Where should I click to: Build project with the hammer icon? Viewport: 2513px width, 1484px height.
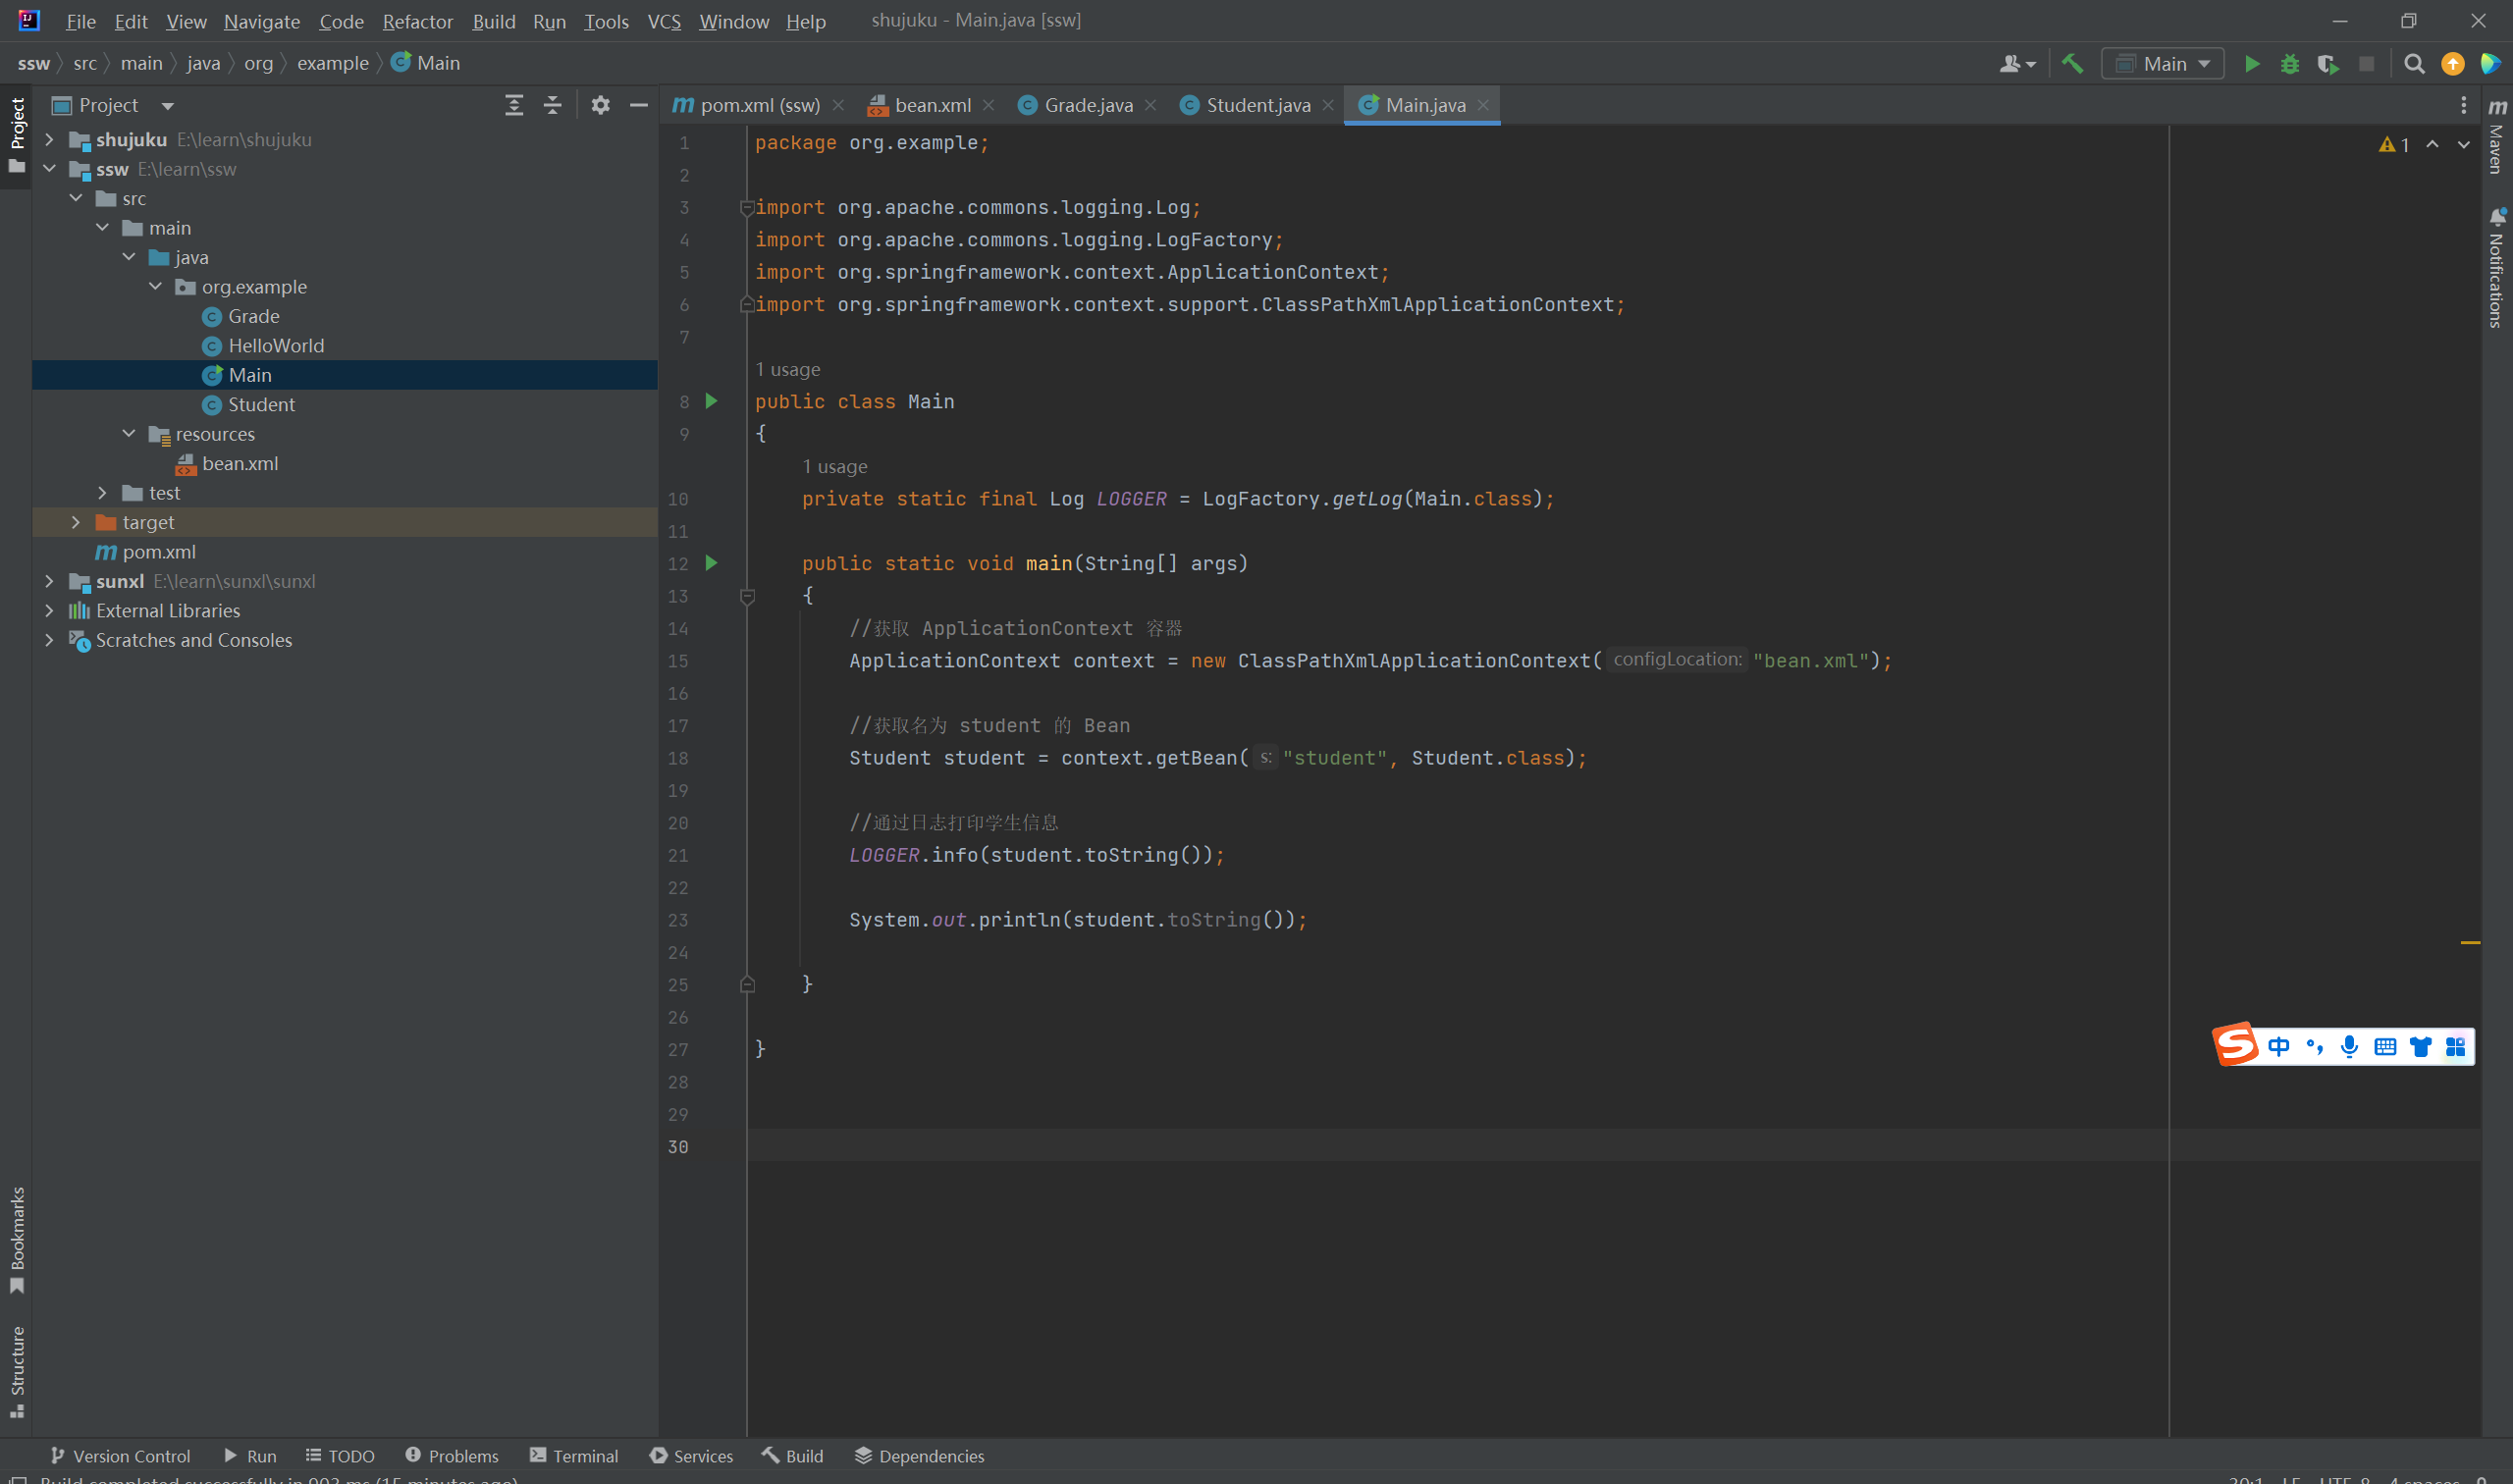[x=2072, y=64]
